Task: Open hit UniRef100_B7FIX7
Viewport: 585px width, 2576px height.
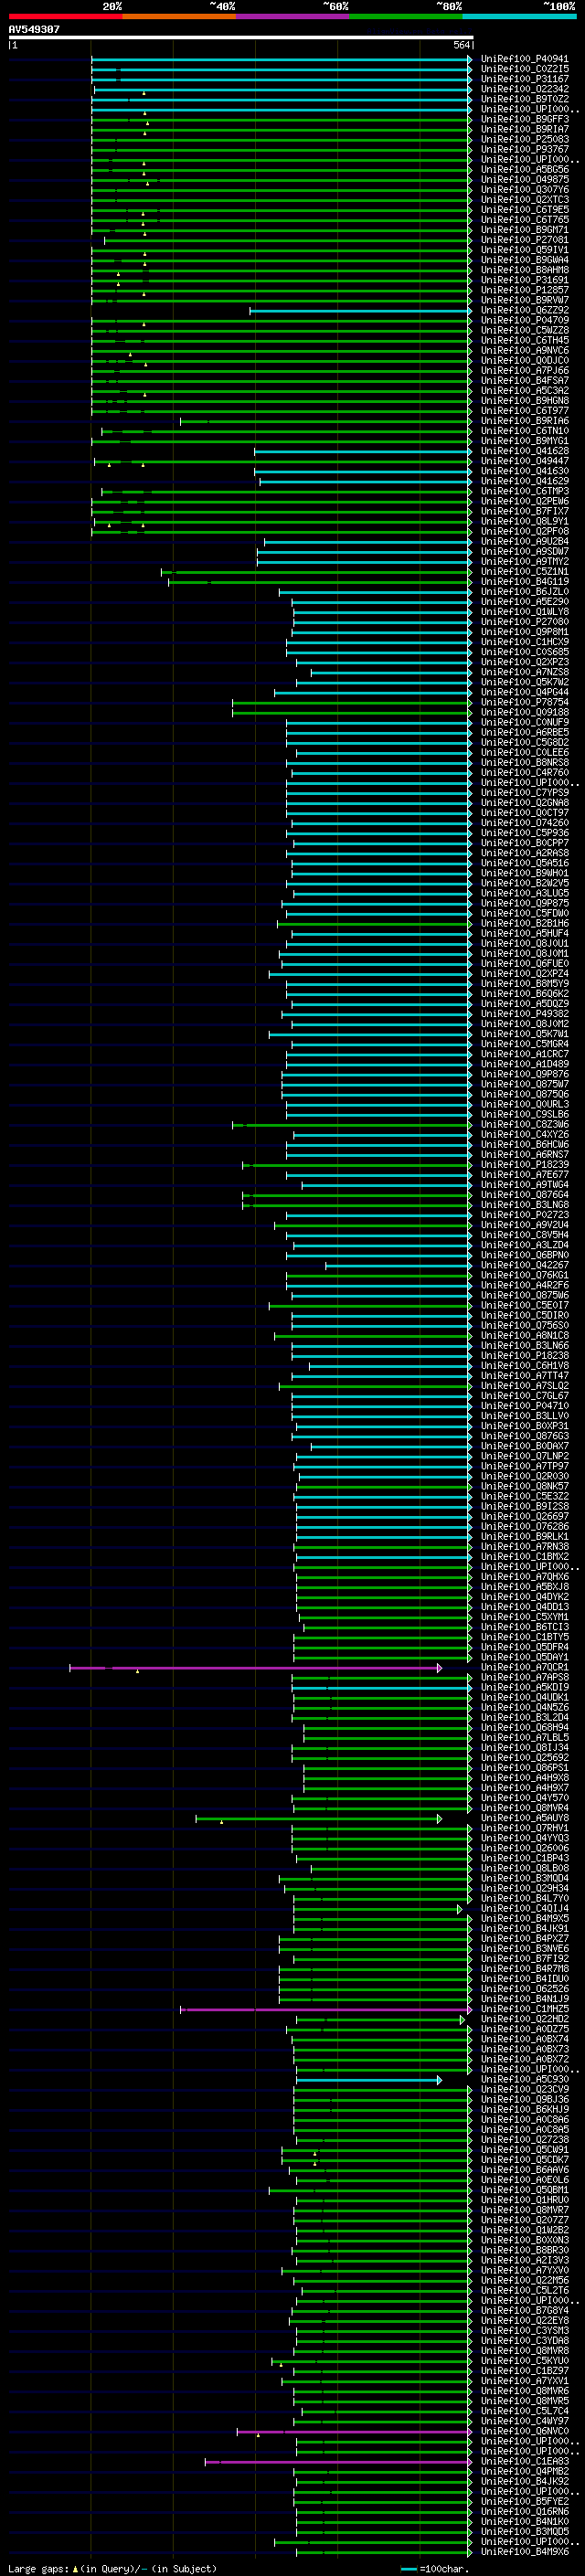Action: tap(524, 511)
